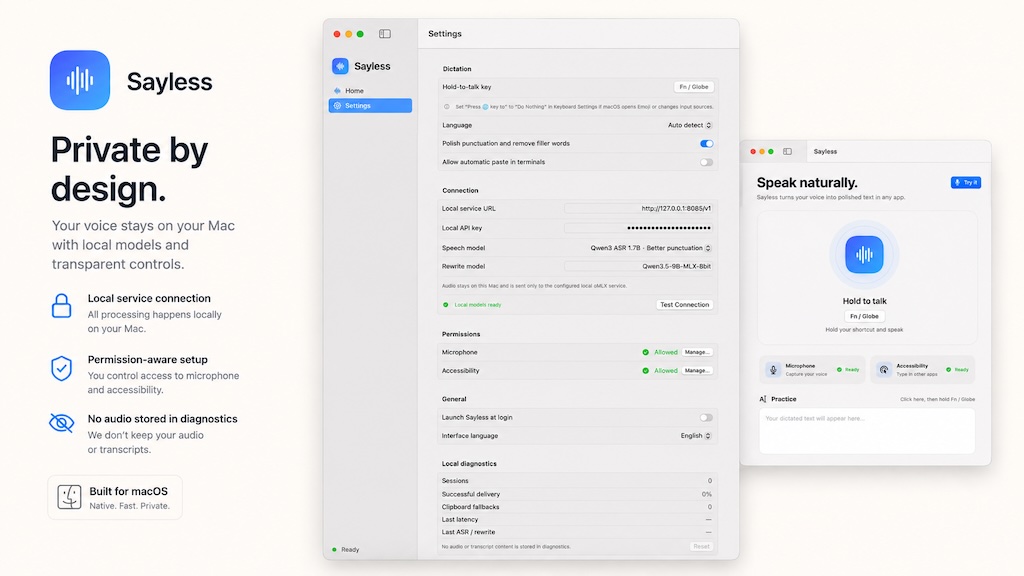
Task: Click the Practice dictated text box
Action: (x=867, y=431)
